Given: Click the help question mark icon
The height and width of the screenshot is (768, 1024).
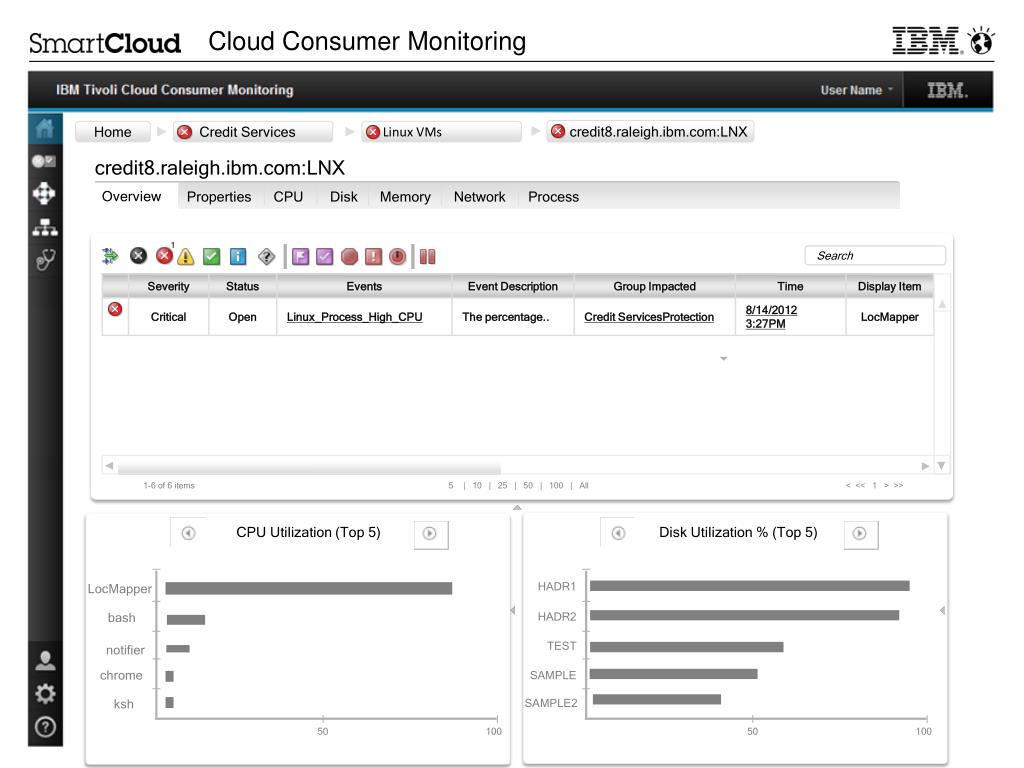Looking at the screenshot, I should pos(45,727).
